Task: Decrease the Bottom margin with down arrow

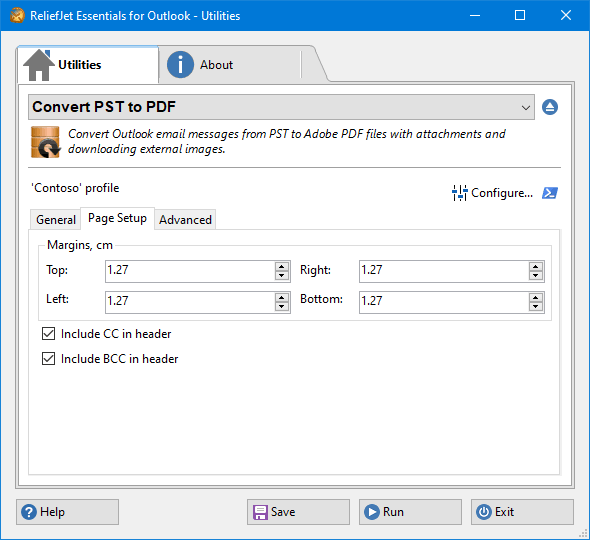Action: [536, 307]
